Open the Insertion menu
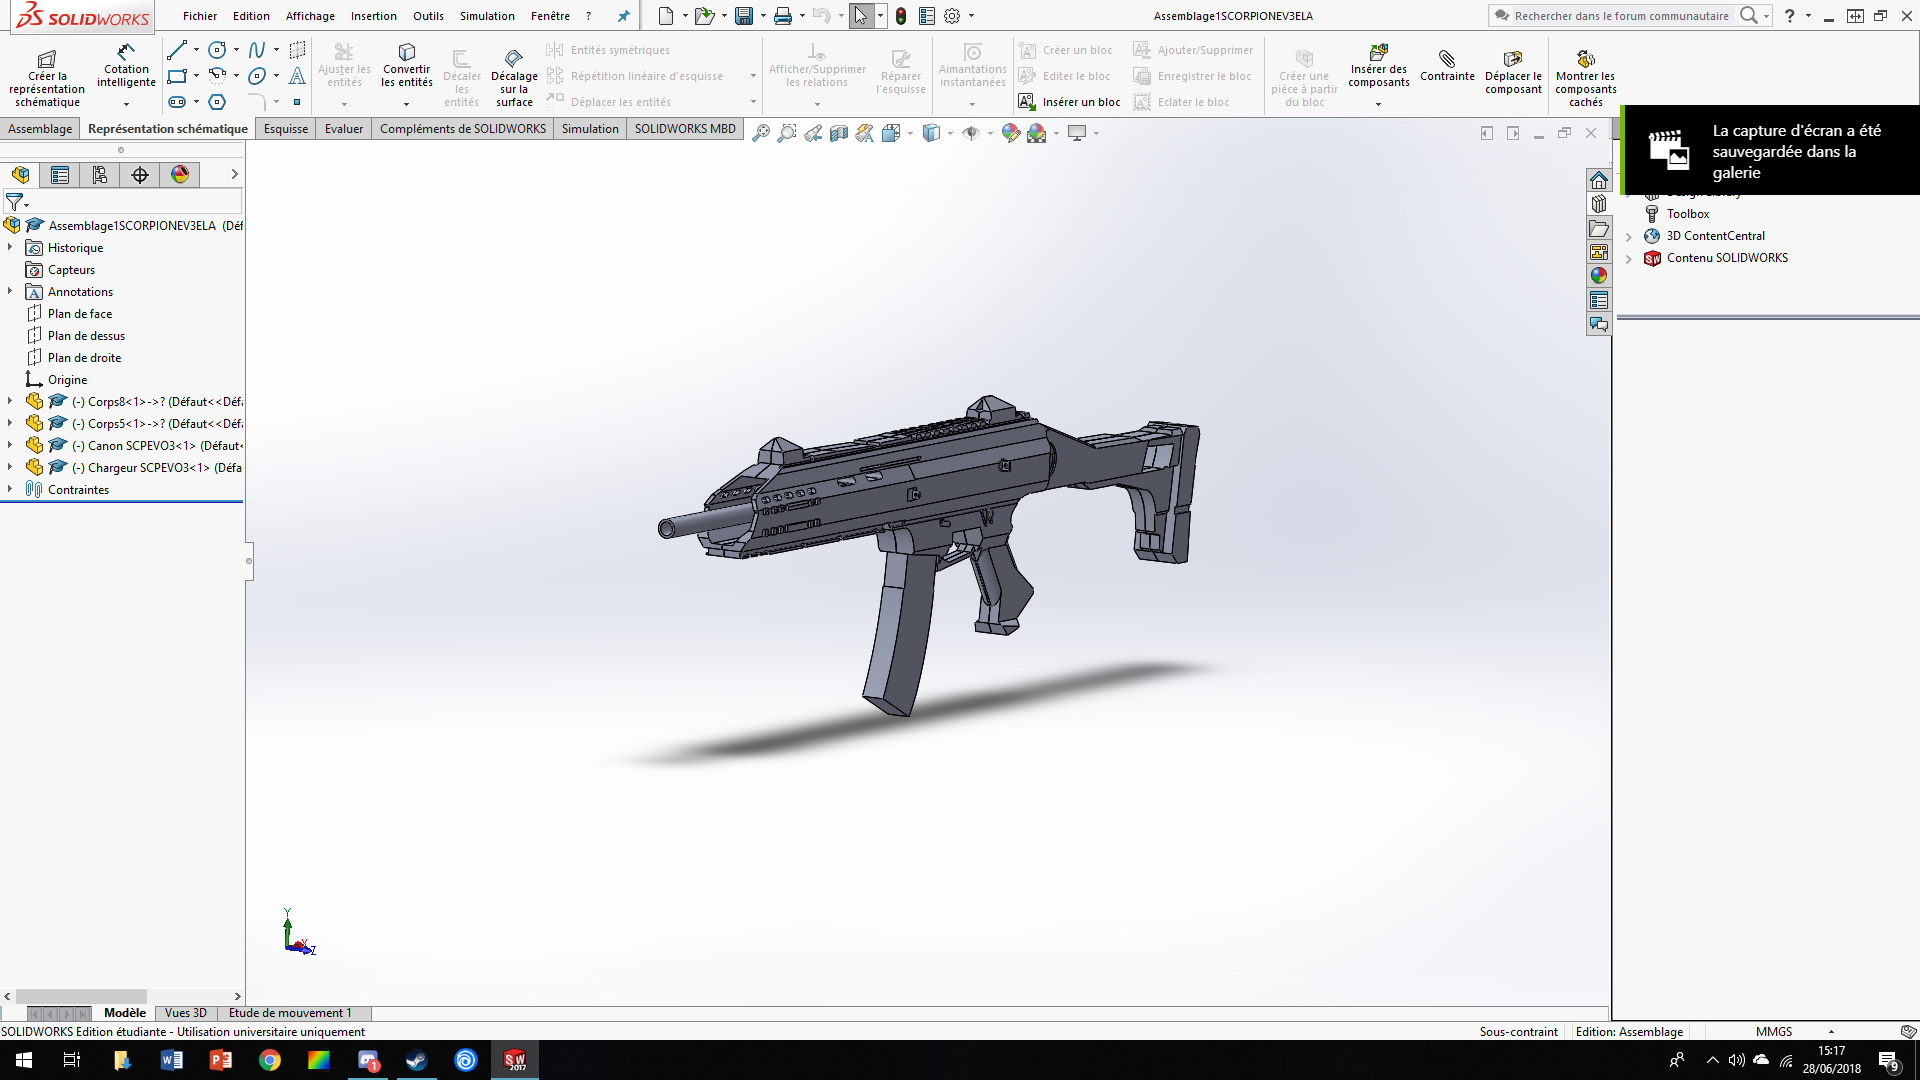The height and width of the screenshot is (1080, 1920). pos(374,16)
